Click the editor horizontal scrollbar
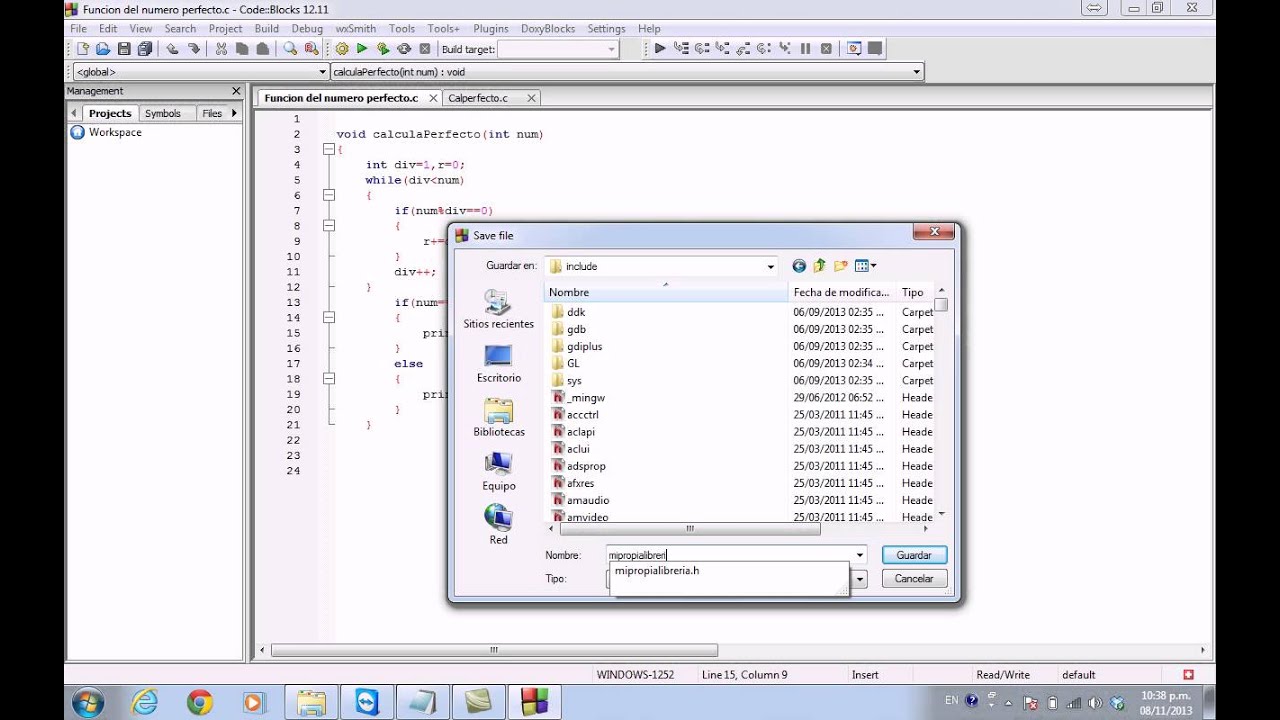The height and width of the screenshot is (720, 1280). [x=494, y=650]
